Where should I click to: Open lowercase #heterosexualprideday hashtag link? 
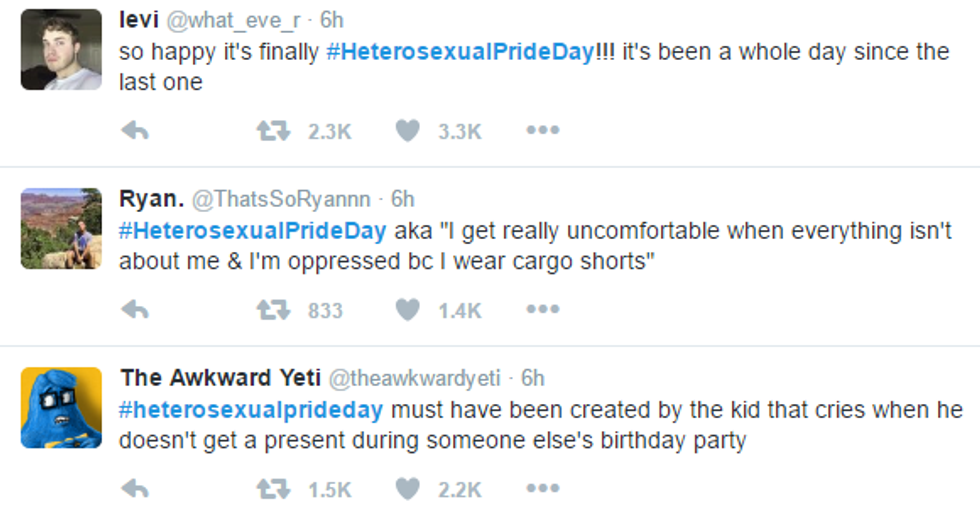pos(251,410)
